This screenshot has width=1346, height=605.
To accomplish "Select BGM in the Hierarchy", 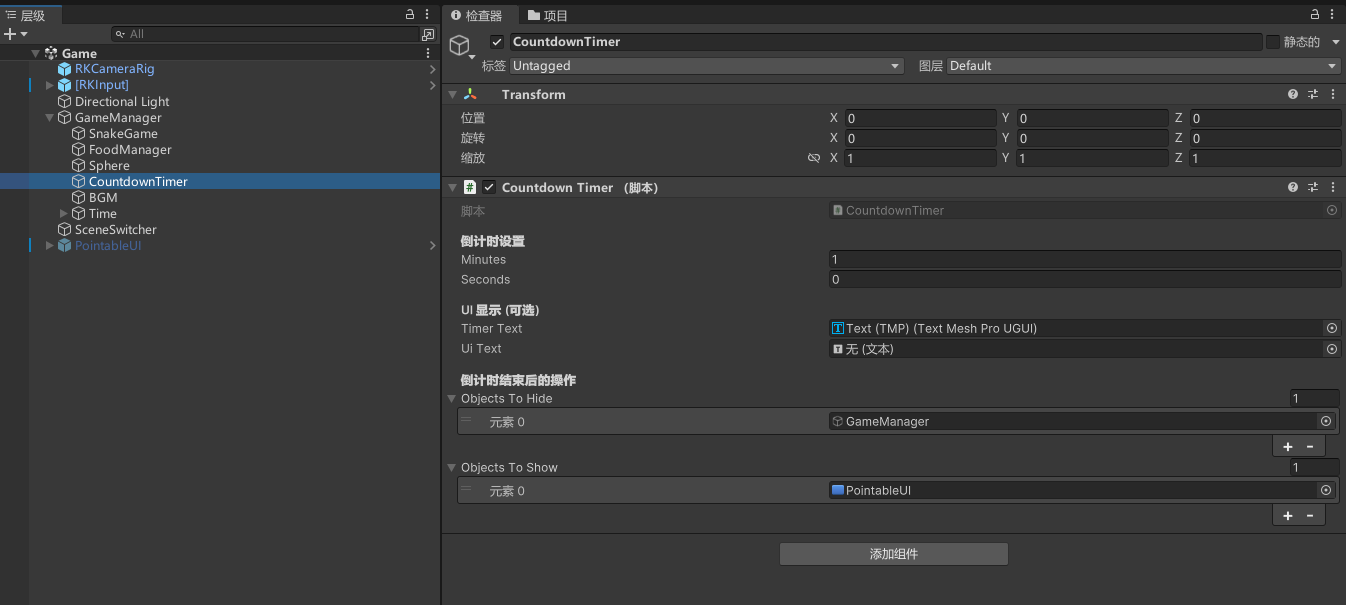I will pos(103,197).
